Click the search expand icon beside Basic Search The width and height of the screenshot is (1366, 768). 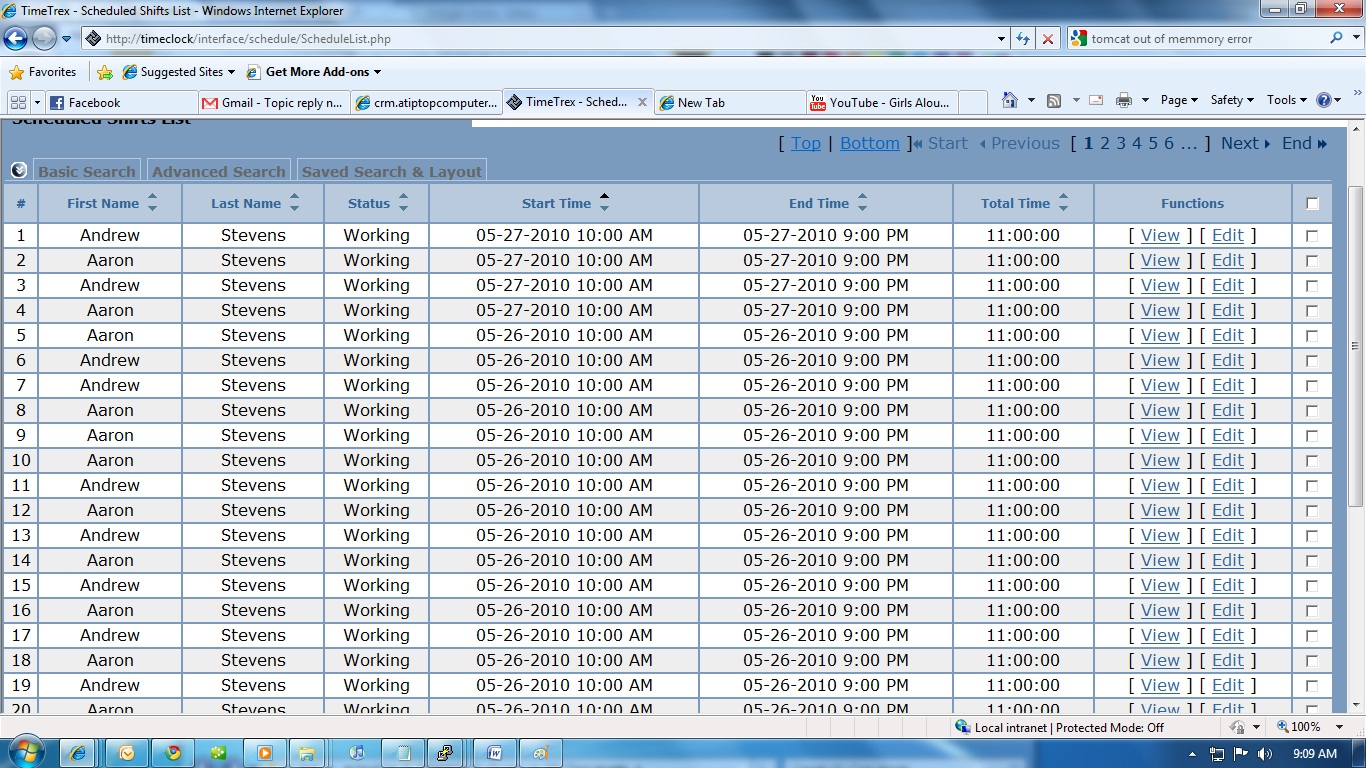pyautogui.click(x=19, y=170)
